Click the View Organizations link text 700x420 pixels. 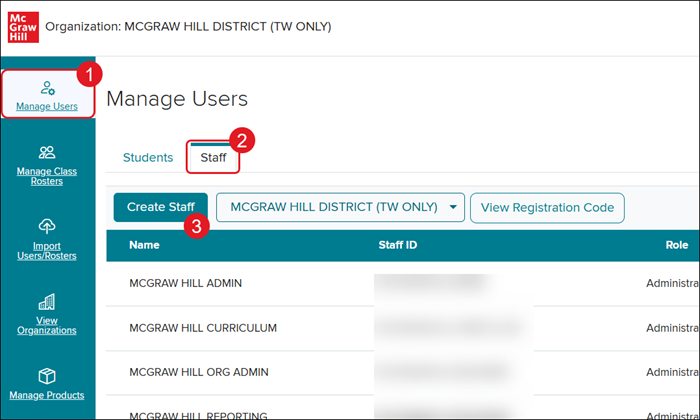(x=47, y=325)
